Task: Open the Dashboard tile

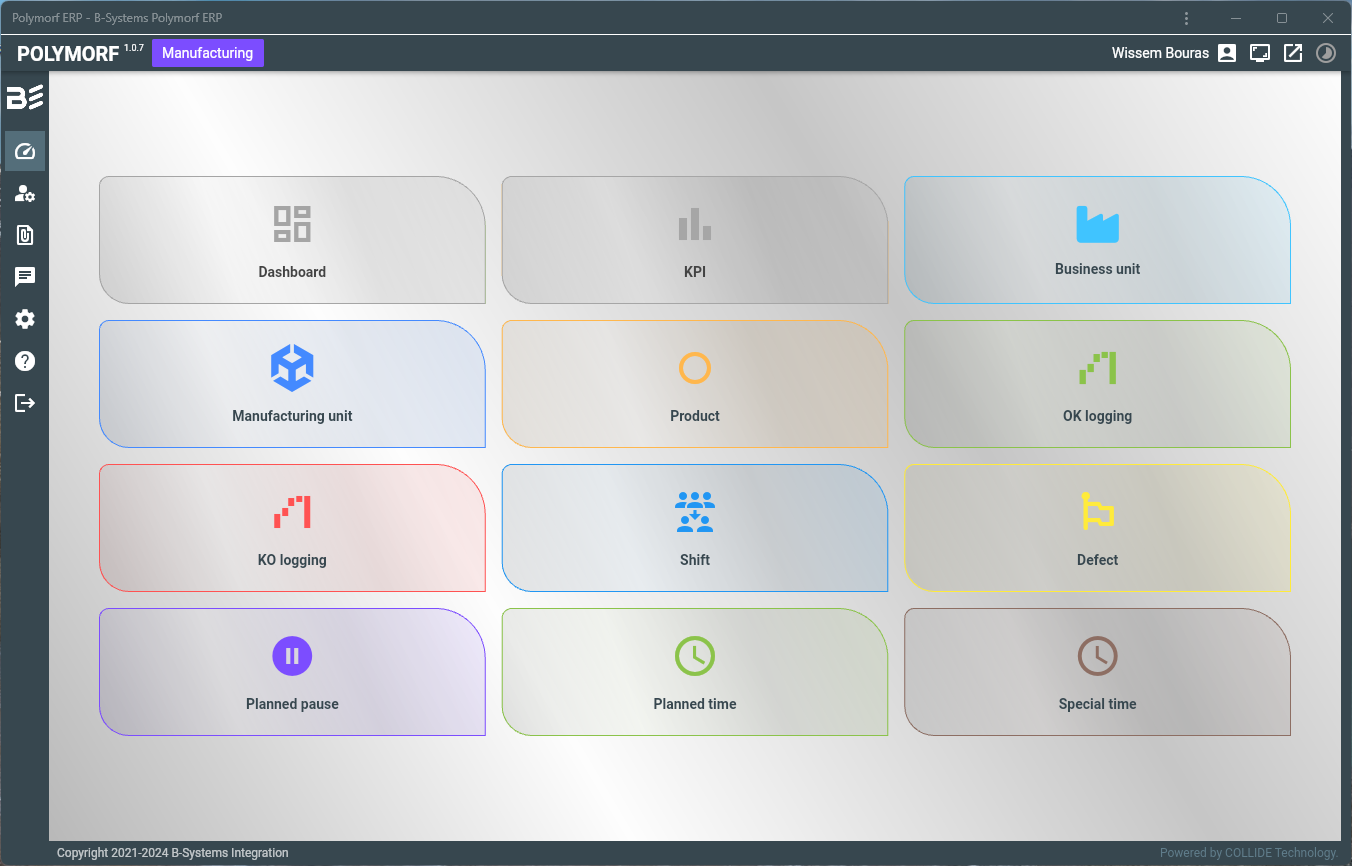Action: click(x=292, y=240)
